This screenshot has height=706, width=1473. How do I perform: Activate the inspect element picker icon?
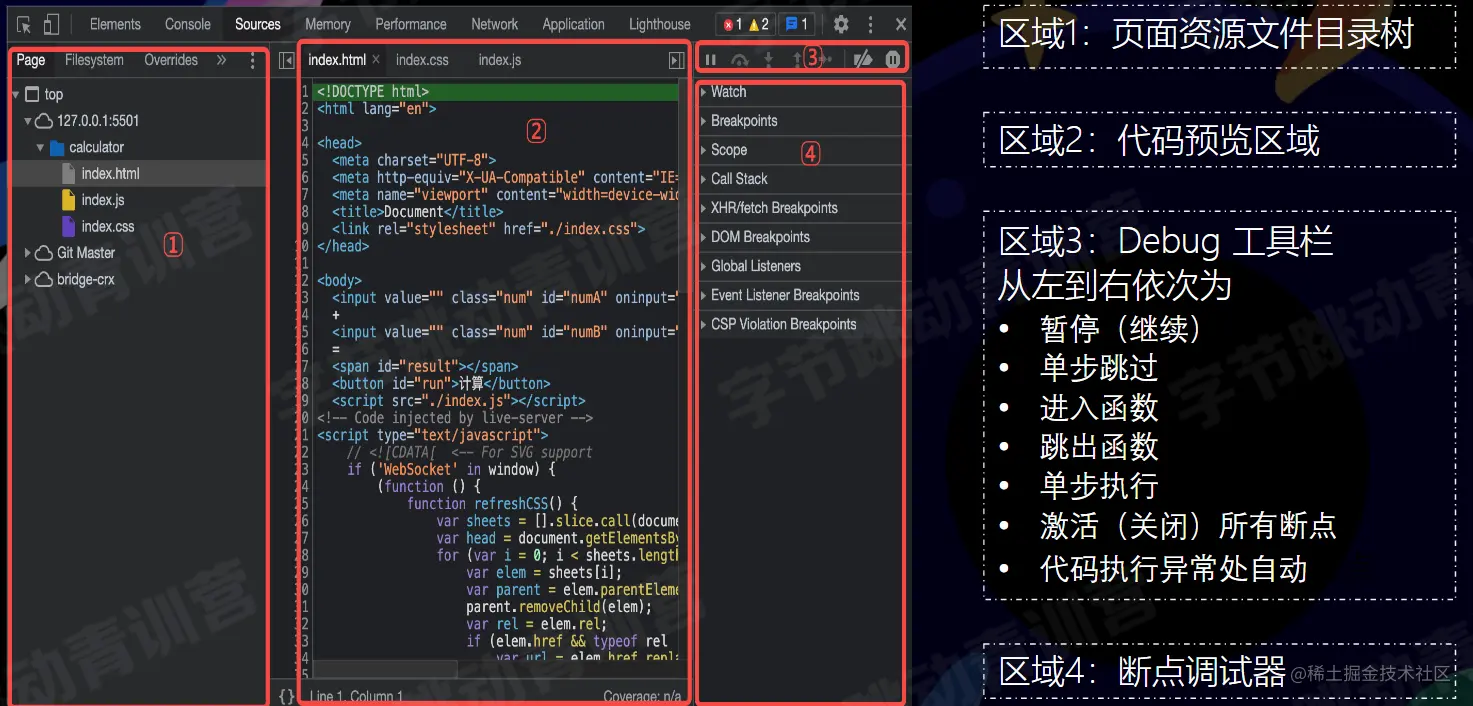[x=25, y=24]
